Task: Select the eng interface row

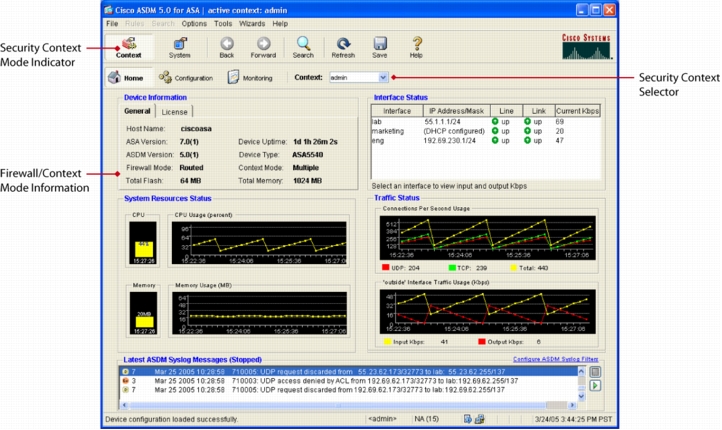Action: [x=486, y=140]
